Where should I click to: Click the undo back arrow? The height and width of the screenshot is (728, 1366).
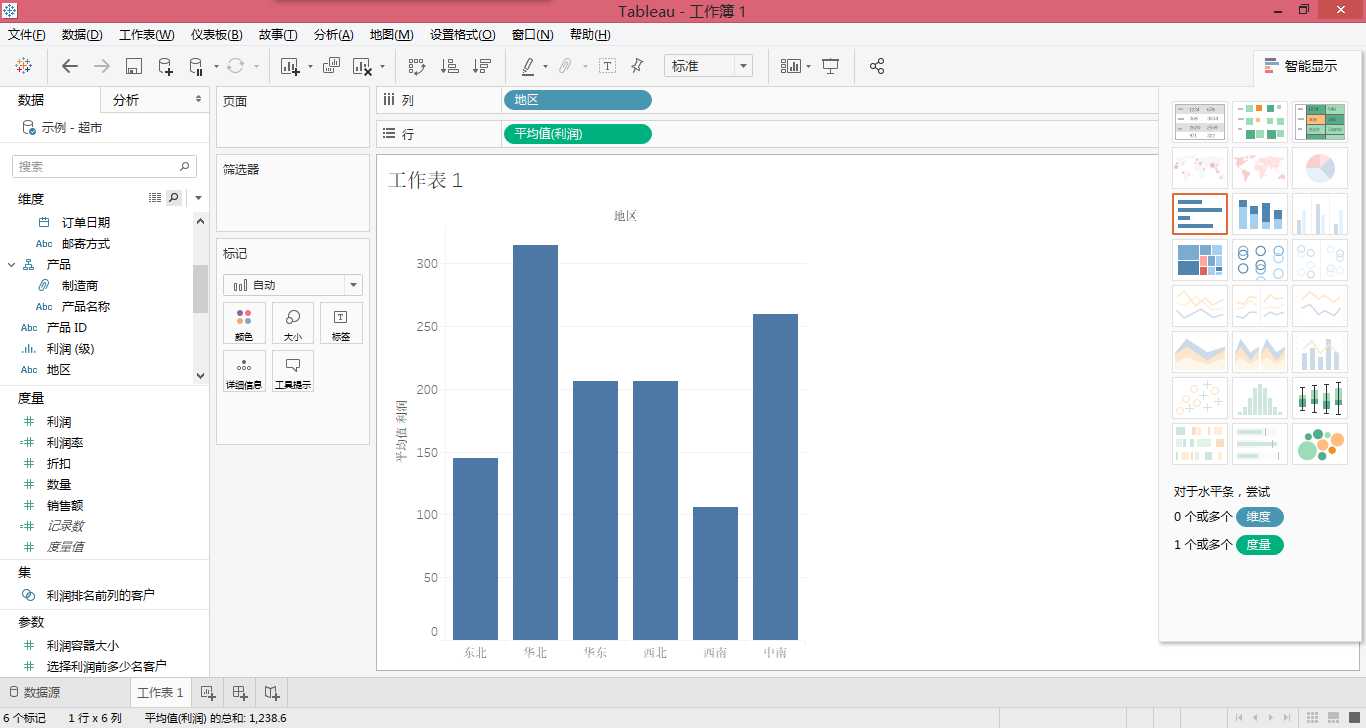69,66
